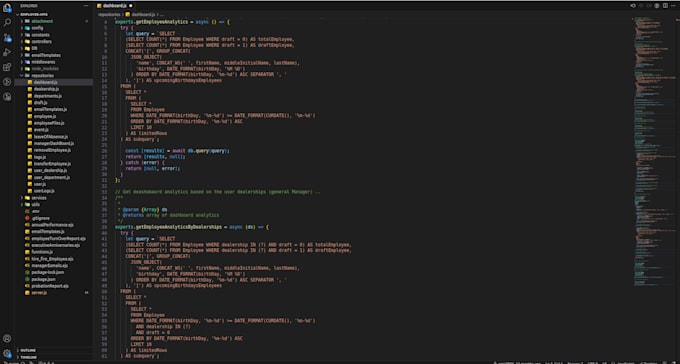
Task: Open the Manage gear icon
Action: coord(7,354)
